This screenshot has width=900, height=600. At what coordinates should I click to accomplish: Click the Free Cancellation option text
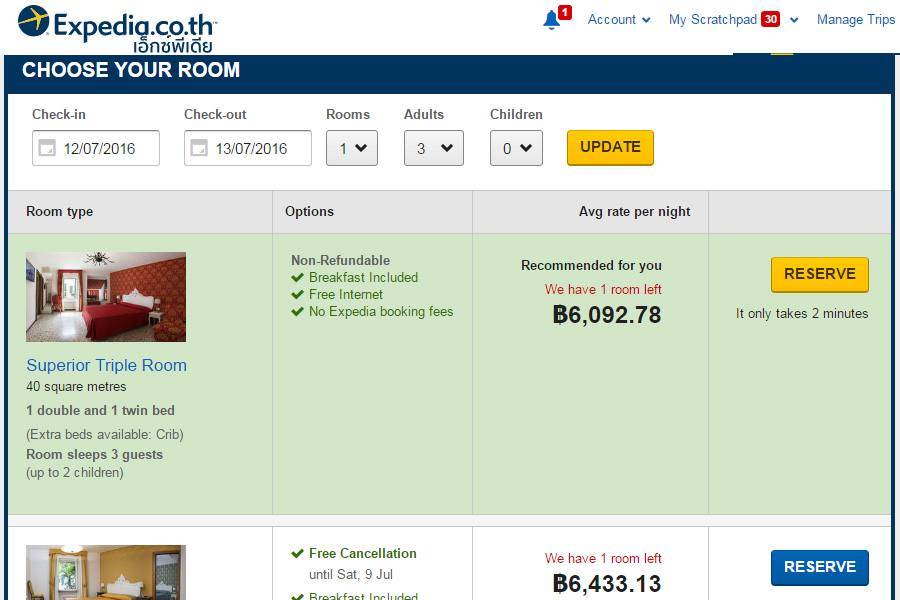coord(362,553)
